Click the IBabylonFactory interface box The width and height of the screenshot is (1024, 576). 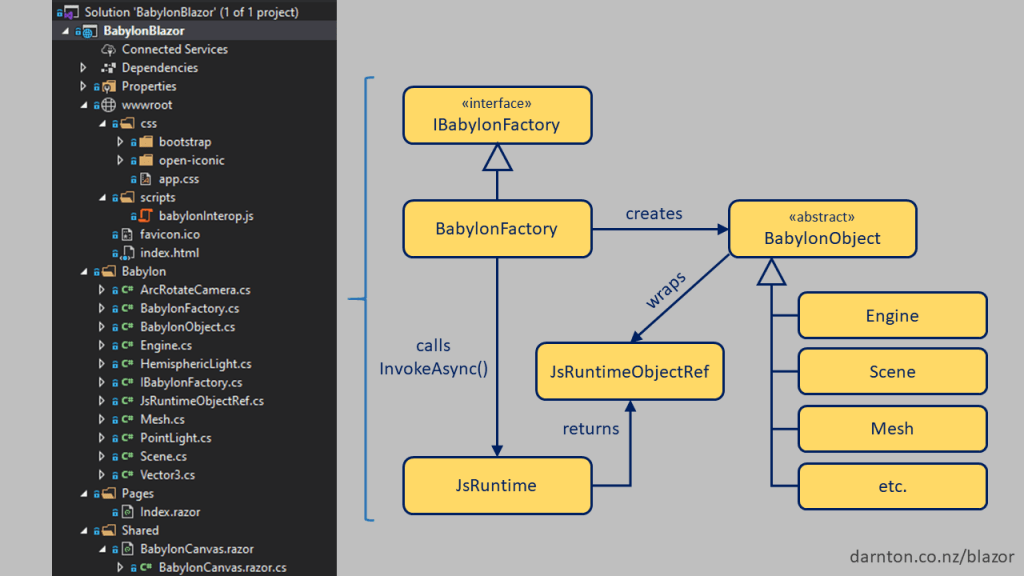[497, 115]
